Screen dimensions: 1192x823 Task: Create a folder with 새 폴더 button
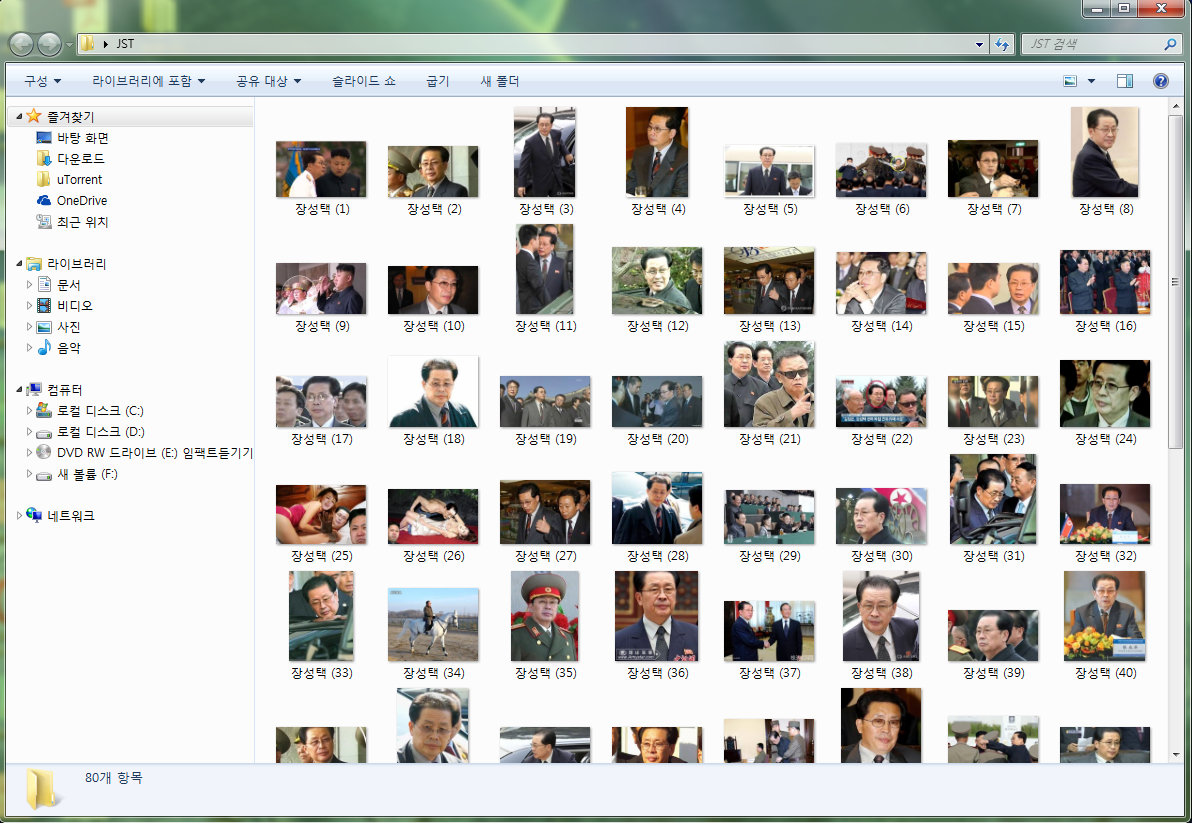click(x=499, y=81)
